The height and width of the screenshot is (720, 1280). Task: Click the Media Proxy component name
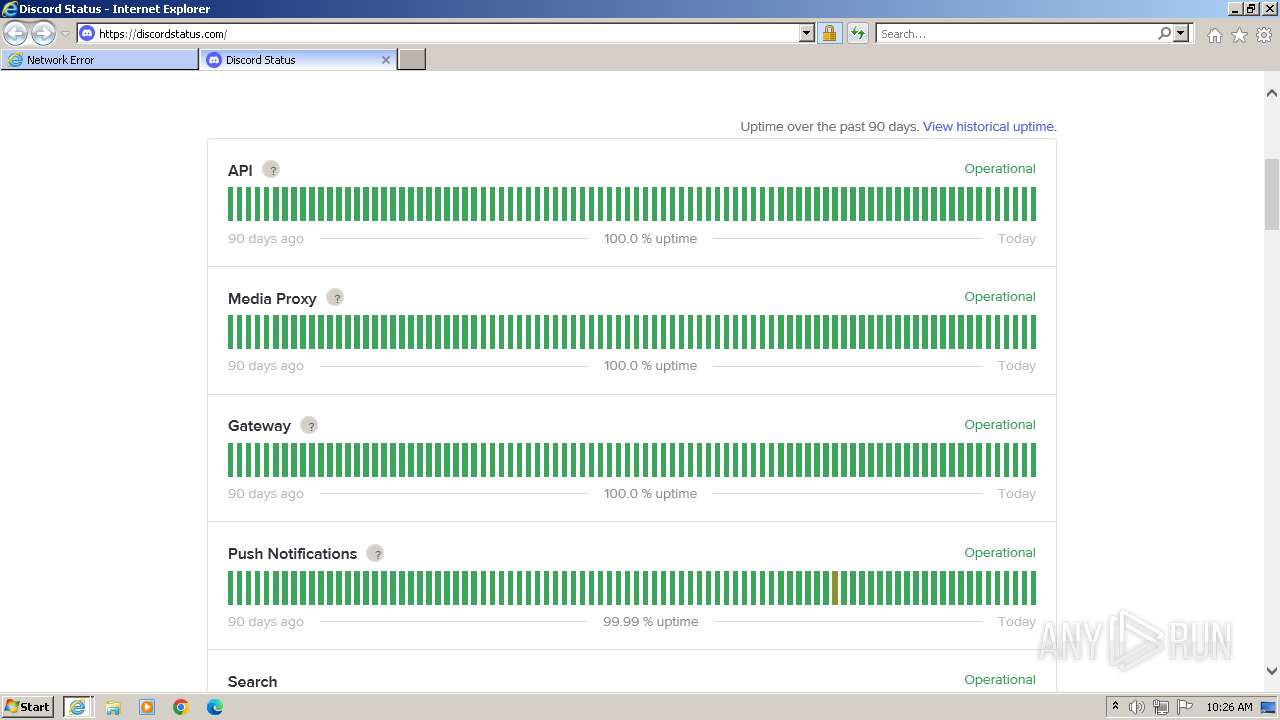[272, 299]
